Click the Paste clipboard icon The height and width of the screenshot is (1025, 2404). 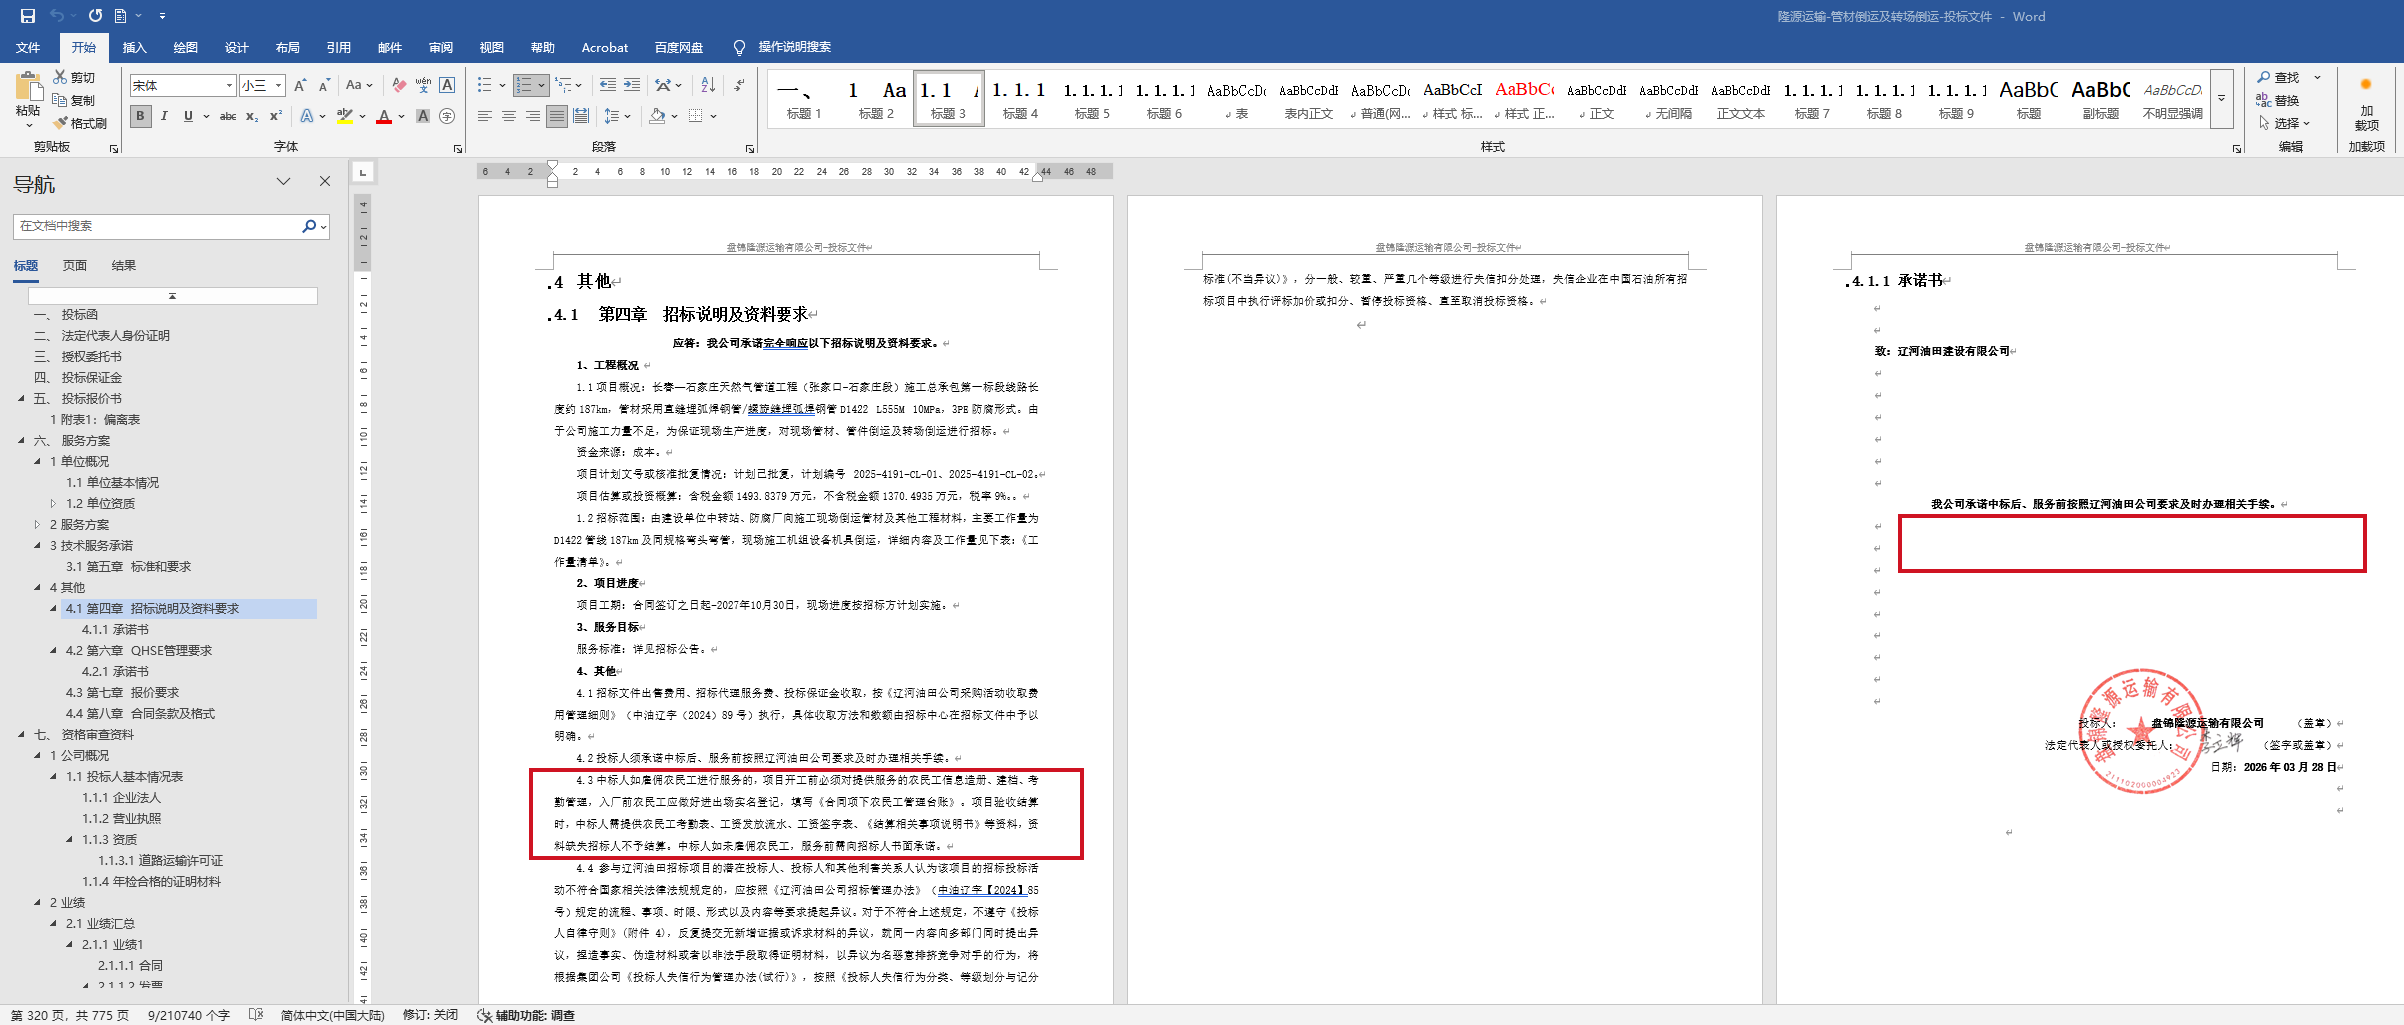28,86
